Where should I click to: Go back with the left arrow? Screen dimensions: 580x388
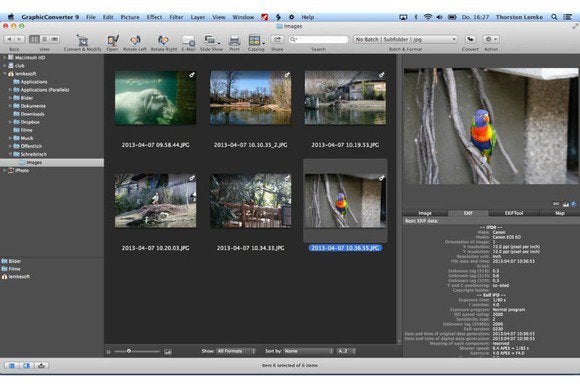pos(10,39)
